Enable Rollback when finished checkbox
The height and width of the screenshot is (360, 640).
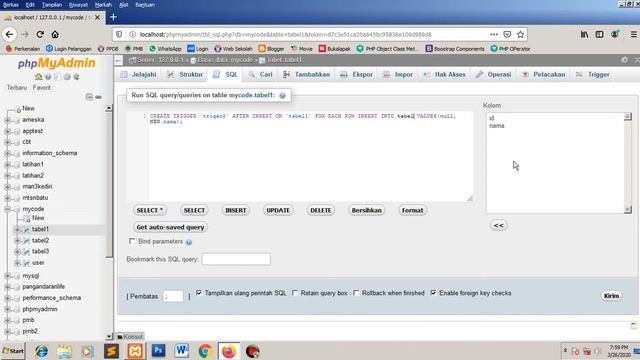356,293
